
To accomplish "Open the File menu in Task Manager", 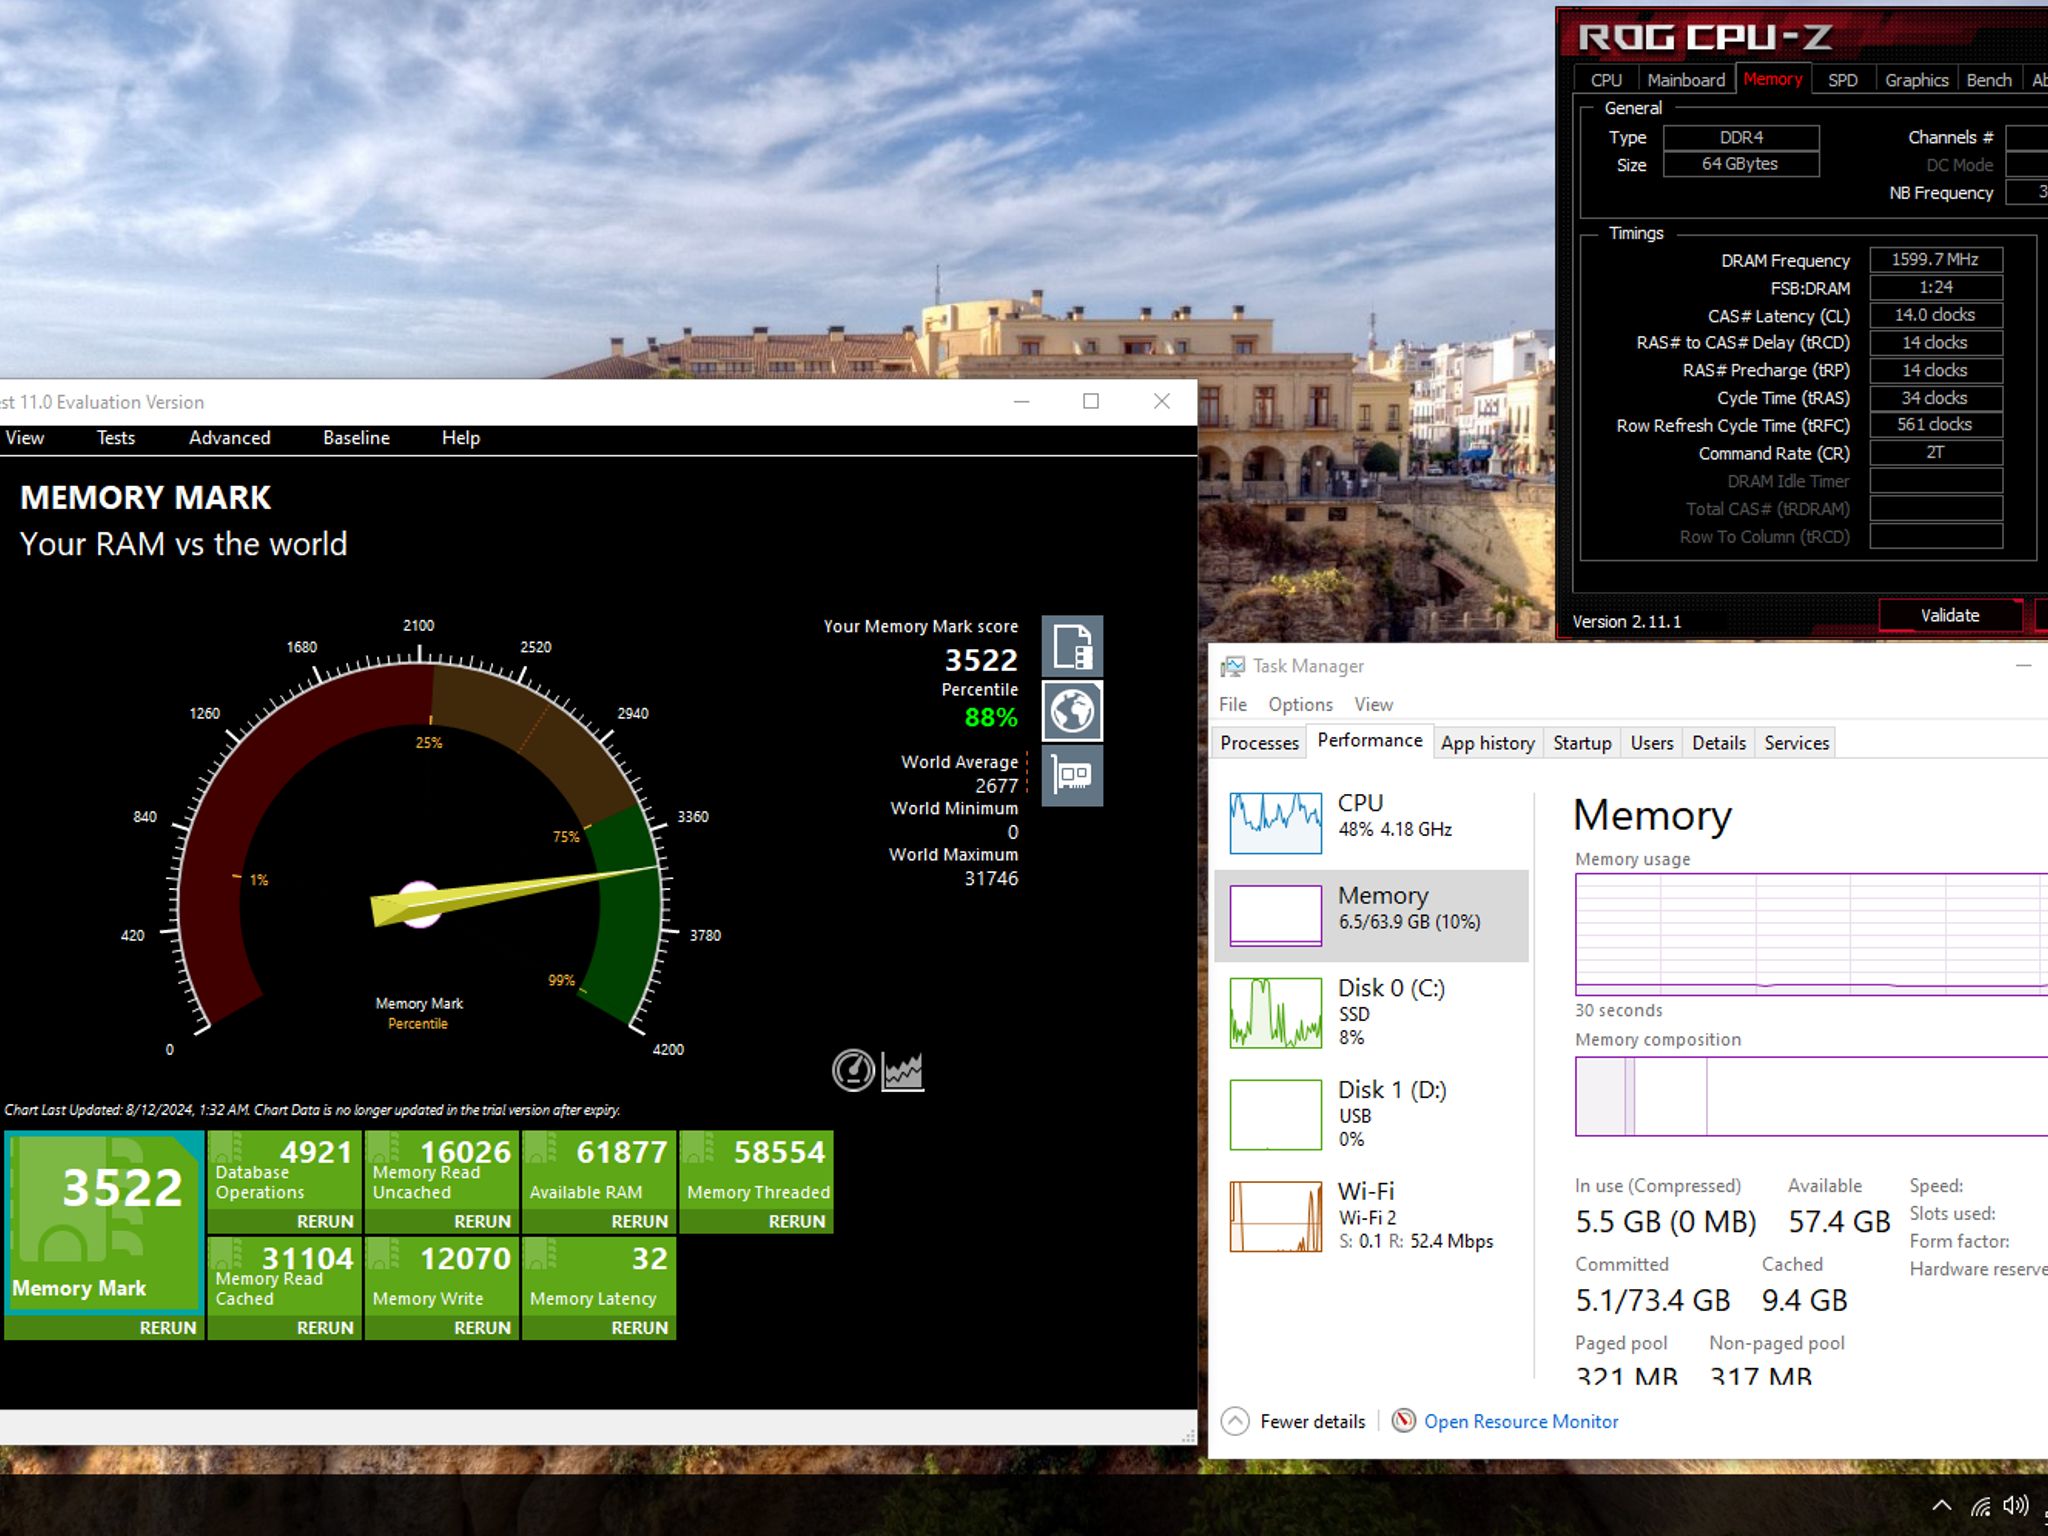I will [1232, 704].
